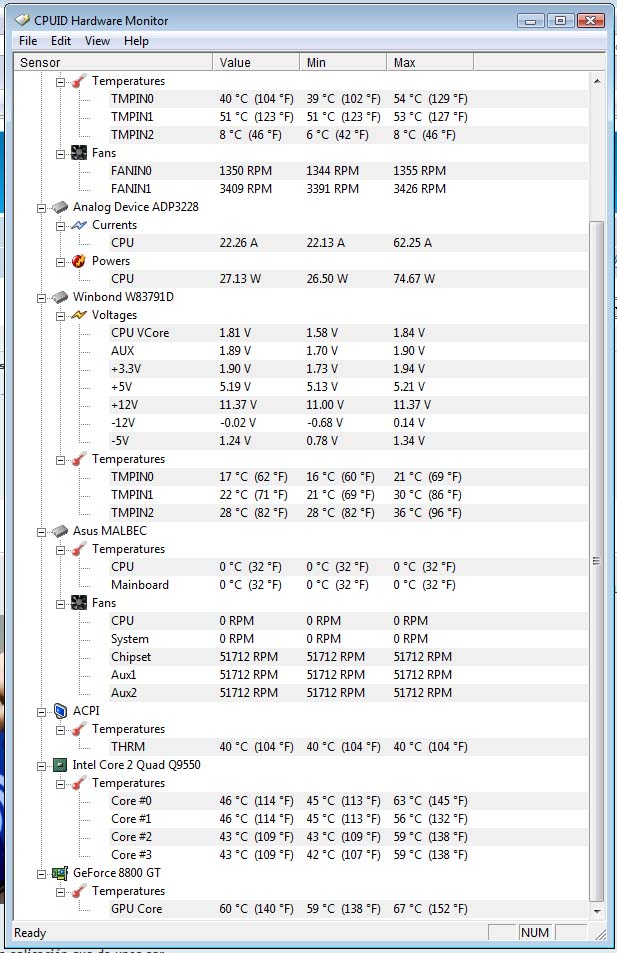Click the Winbond W83791D chip icon
The width and height of the screenshot is (617, 953).
point(60,297)
